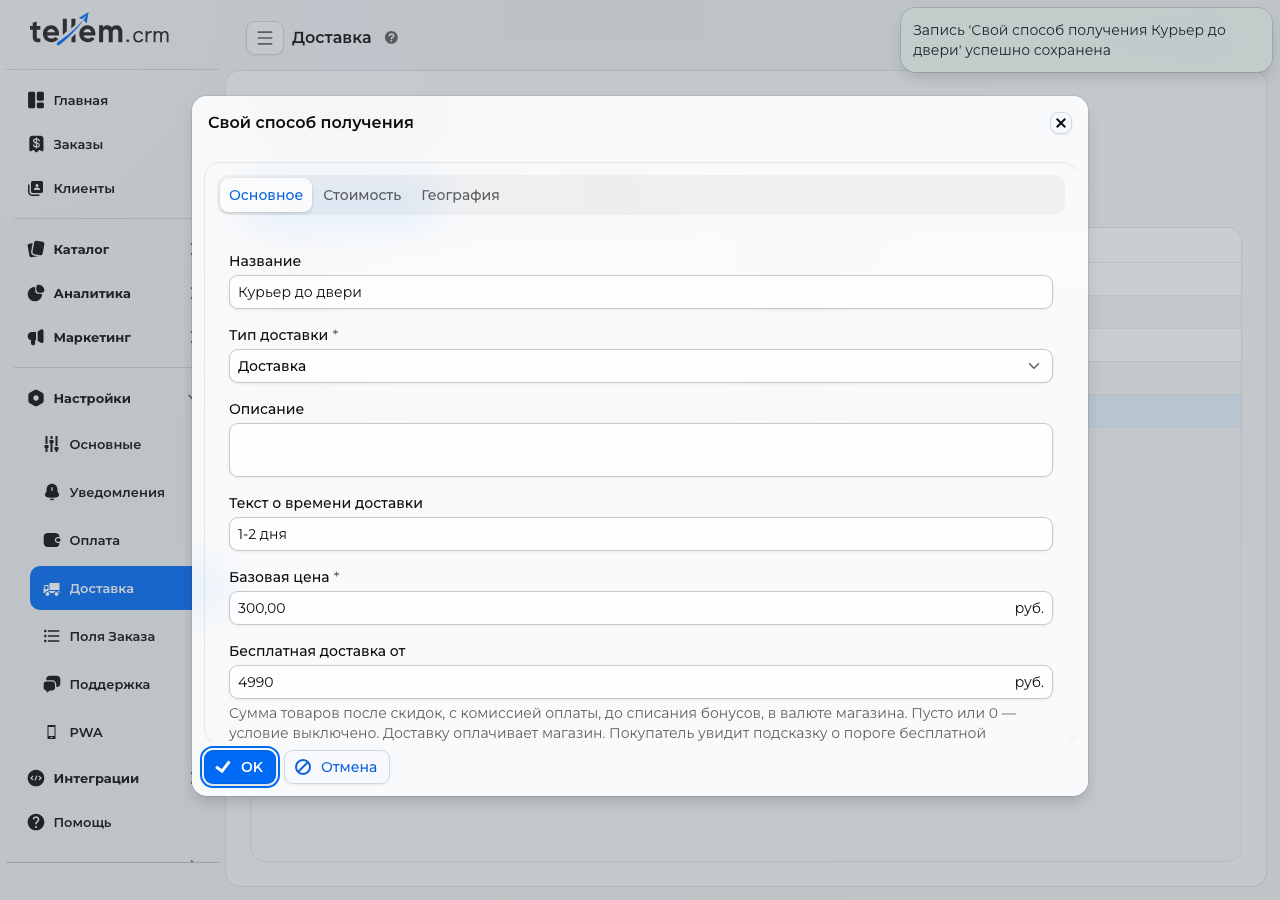This screenshot has width=1280, height=900.
Task: Click the Поддержка chat bubbles icon
Action: [x=52, y=684]
